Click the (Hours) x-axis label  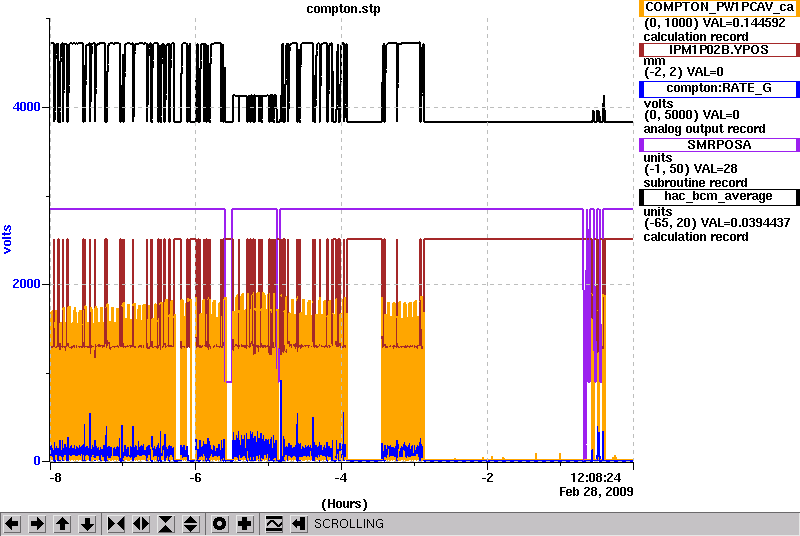click(x=344, y=504)
